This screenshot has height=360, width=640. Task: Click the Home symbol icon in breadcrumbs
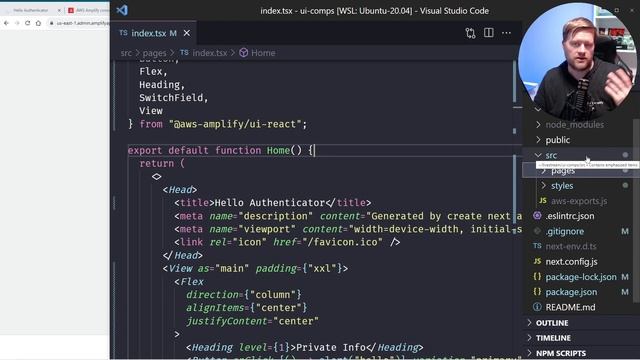244,53
